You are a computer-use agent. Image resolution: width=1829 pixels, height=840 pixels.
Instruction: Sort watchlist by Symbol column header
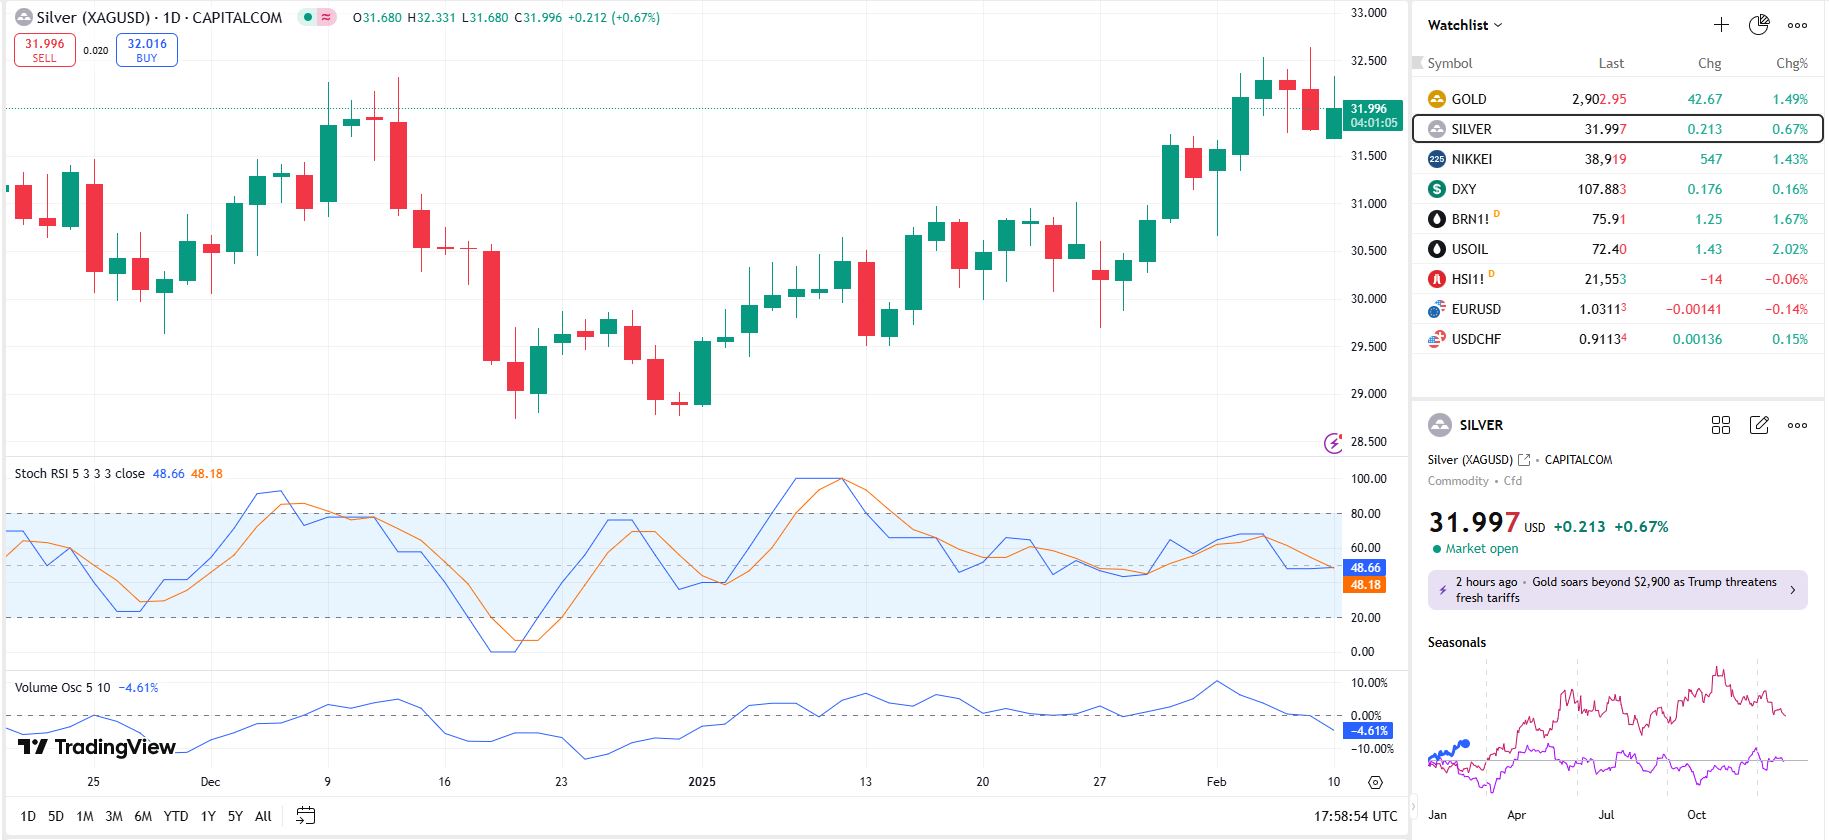(1449, 63)
